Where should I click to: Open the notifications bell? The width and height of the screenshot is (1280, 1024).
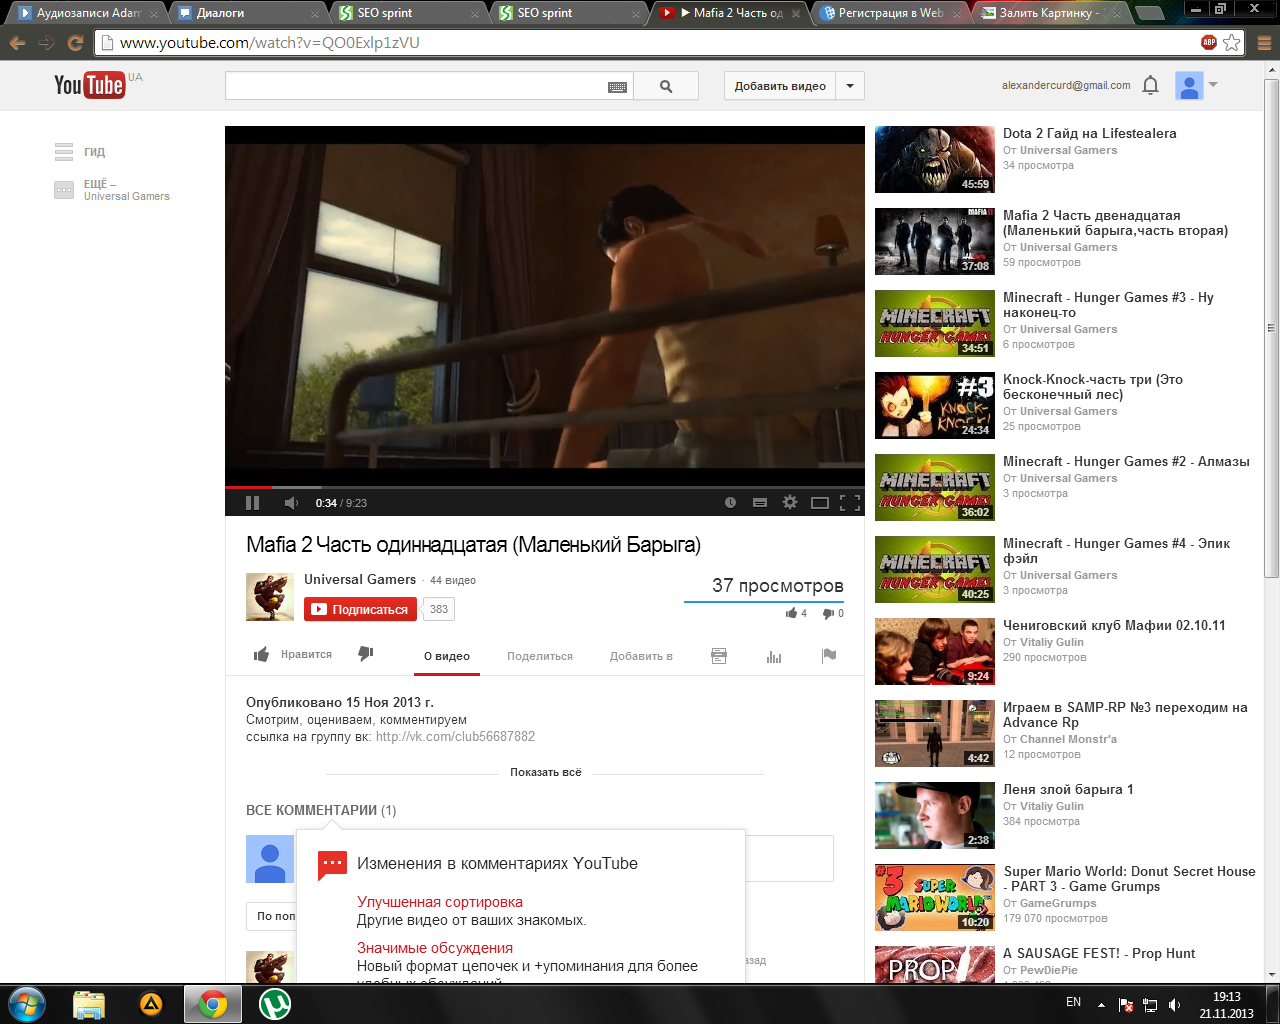click(1150, 86)
